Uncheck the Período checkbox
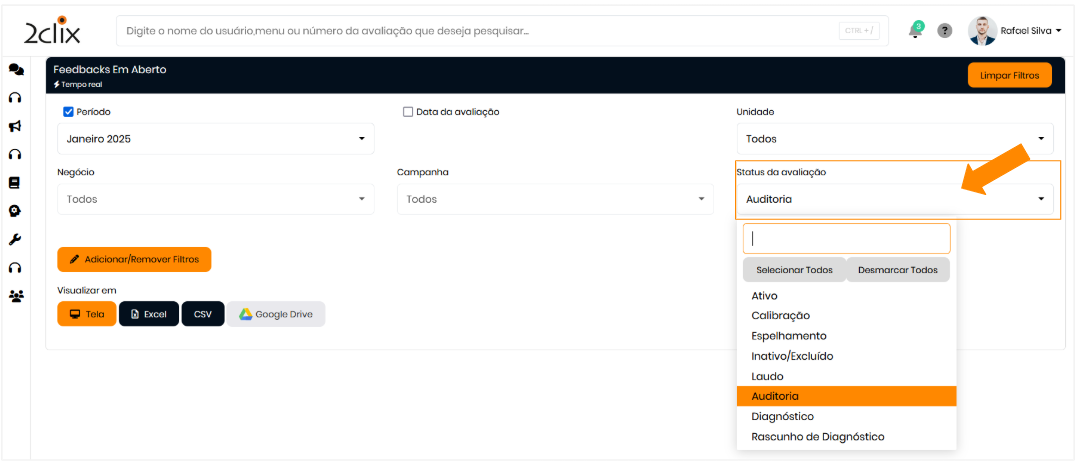The image size is (1081, 469). pos(69,112)
